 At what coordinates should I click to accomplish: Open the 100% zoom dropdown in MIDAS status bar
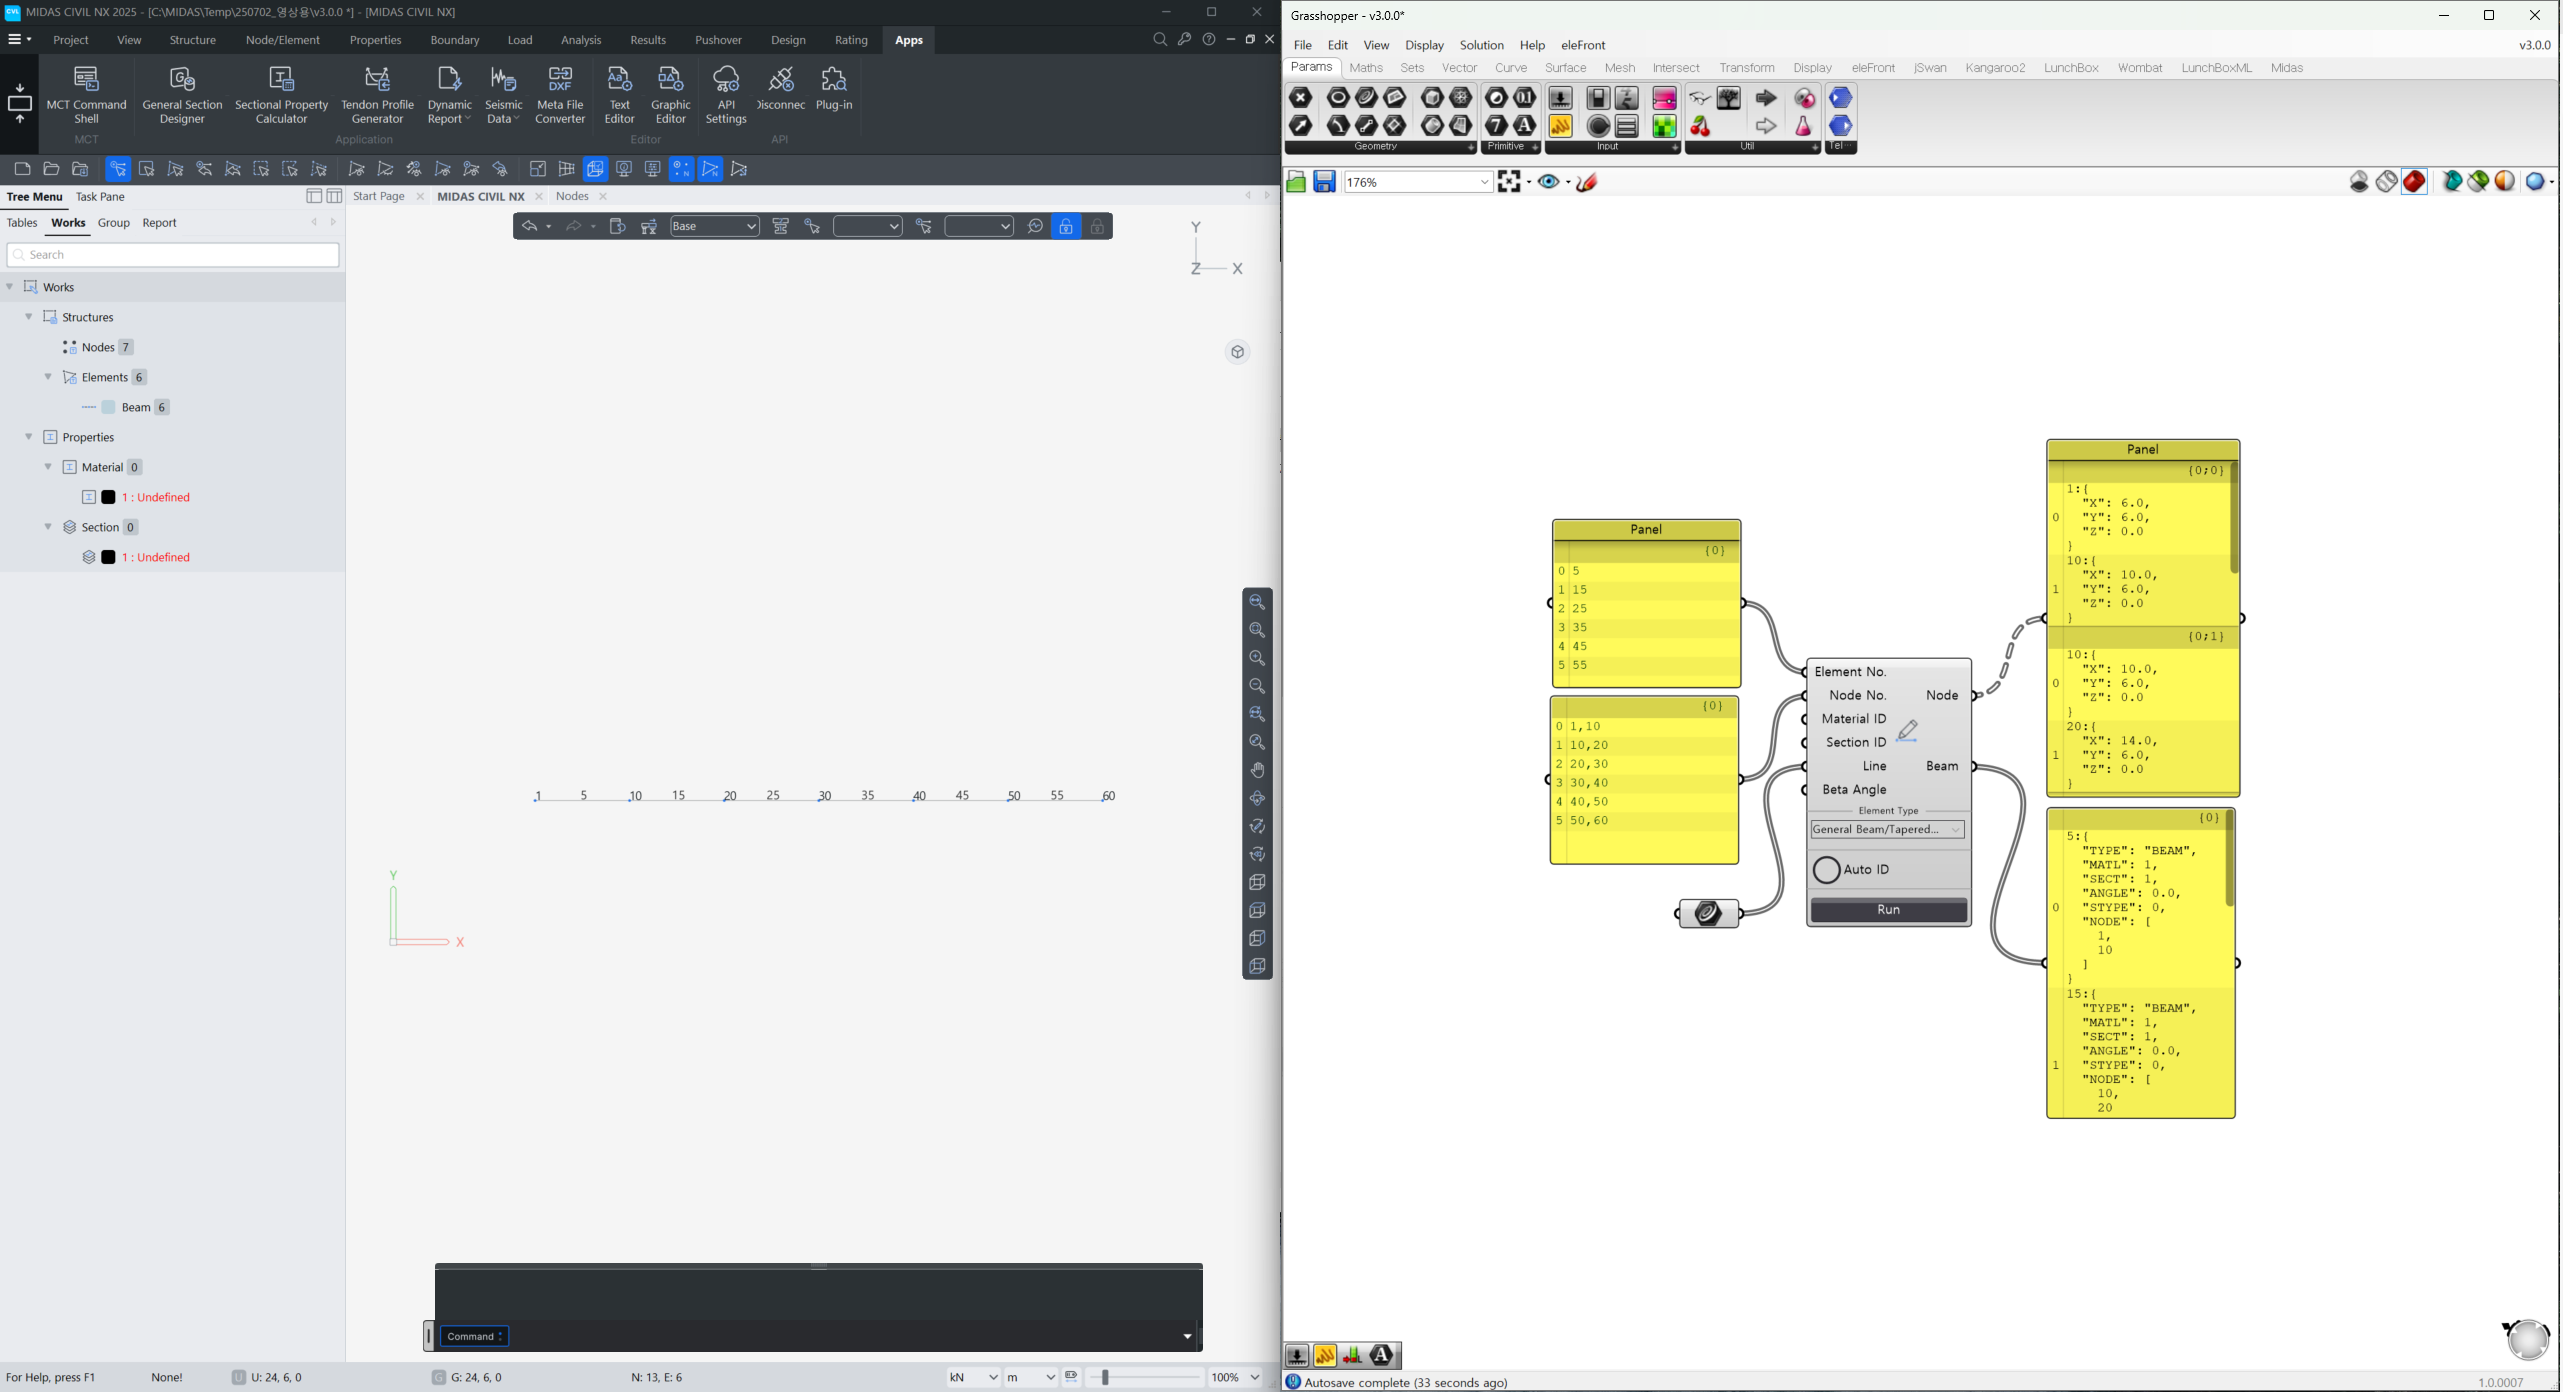pyautogui.click(x=1235, y=1377)
